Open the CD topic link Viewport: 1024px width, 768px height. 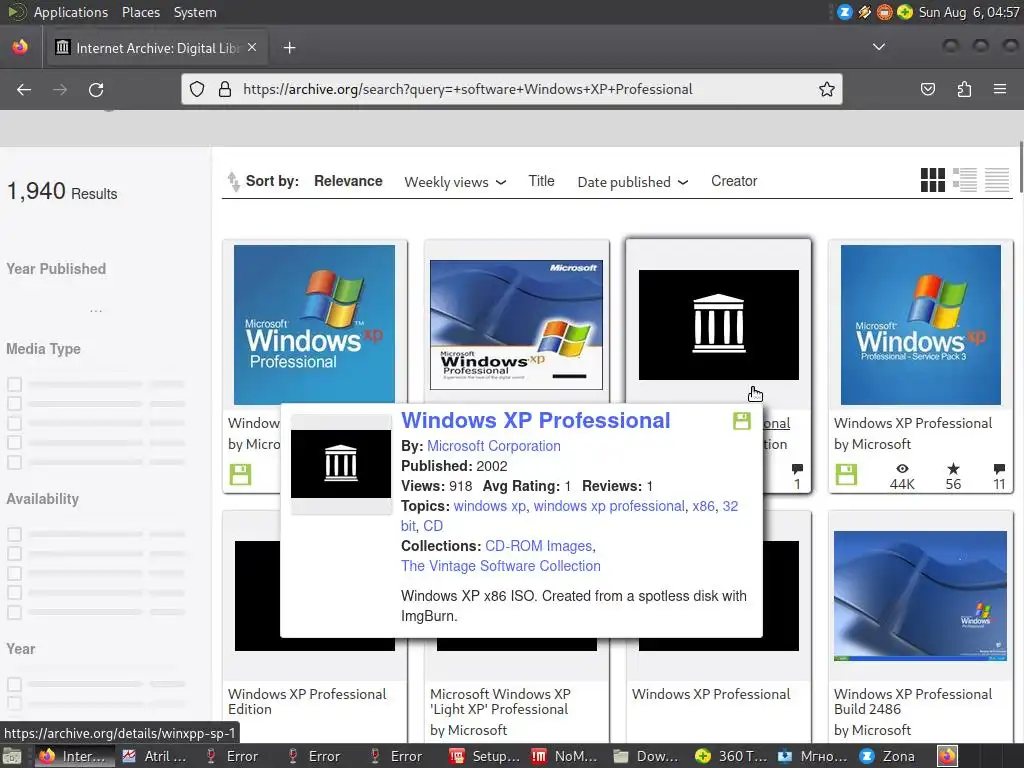tap(433, 526)
